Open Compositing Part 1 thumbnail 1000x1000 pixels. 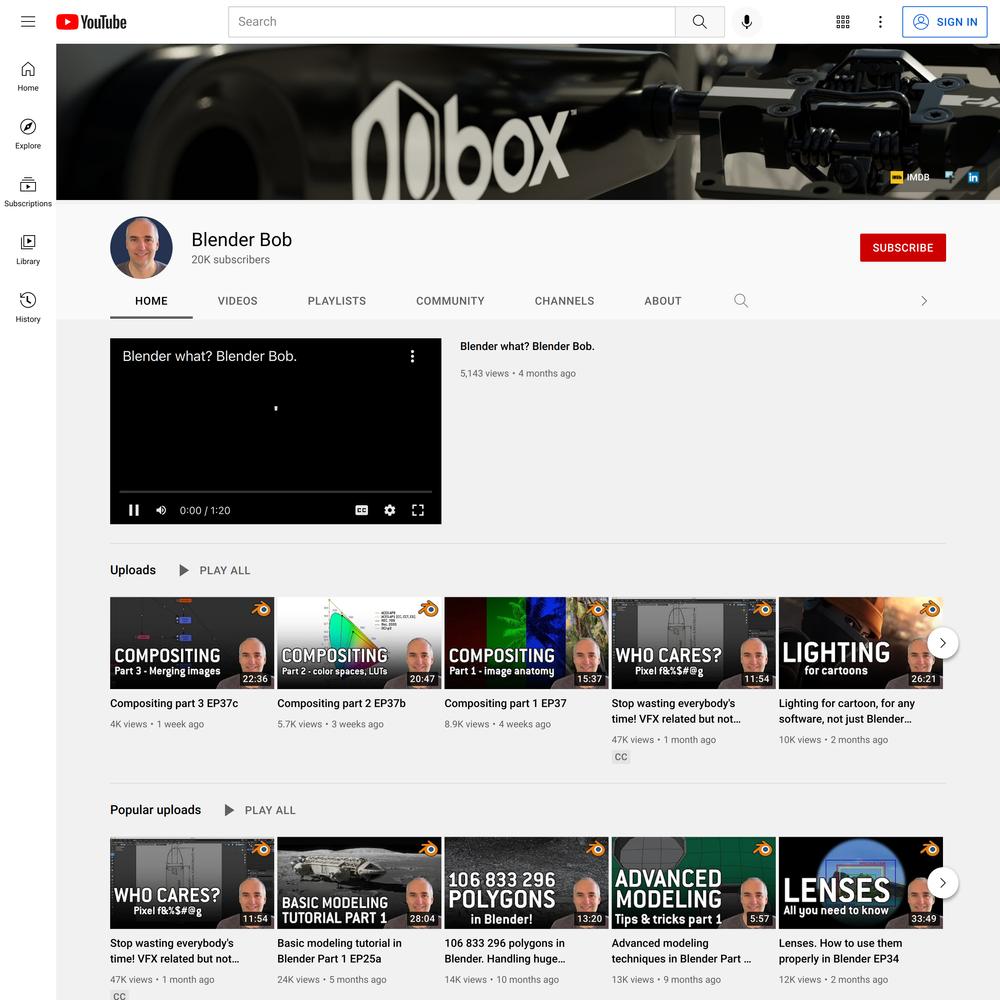click(x=526, y=643)
